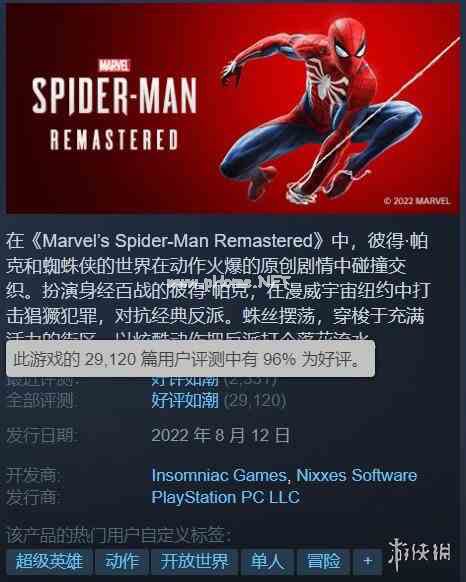Select the 动作 tag
This screenshot has height=582, width=466.
point(122,561)
